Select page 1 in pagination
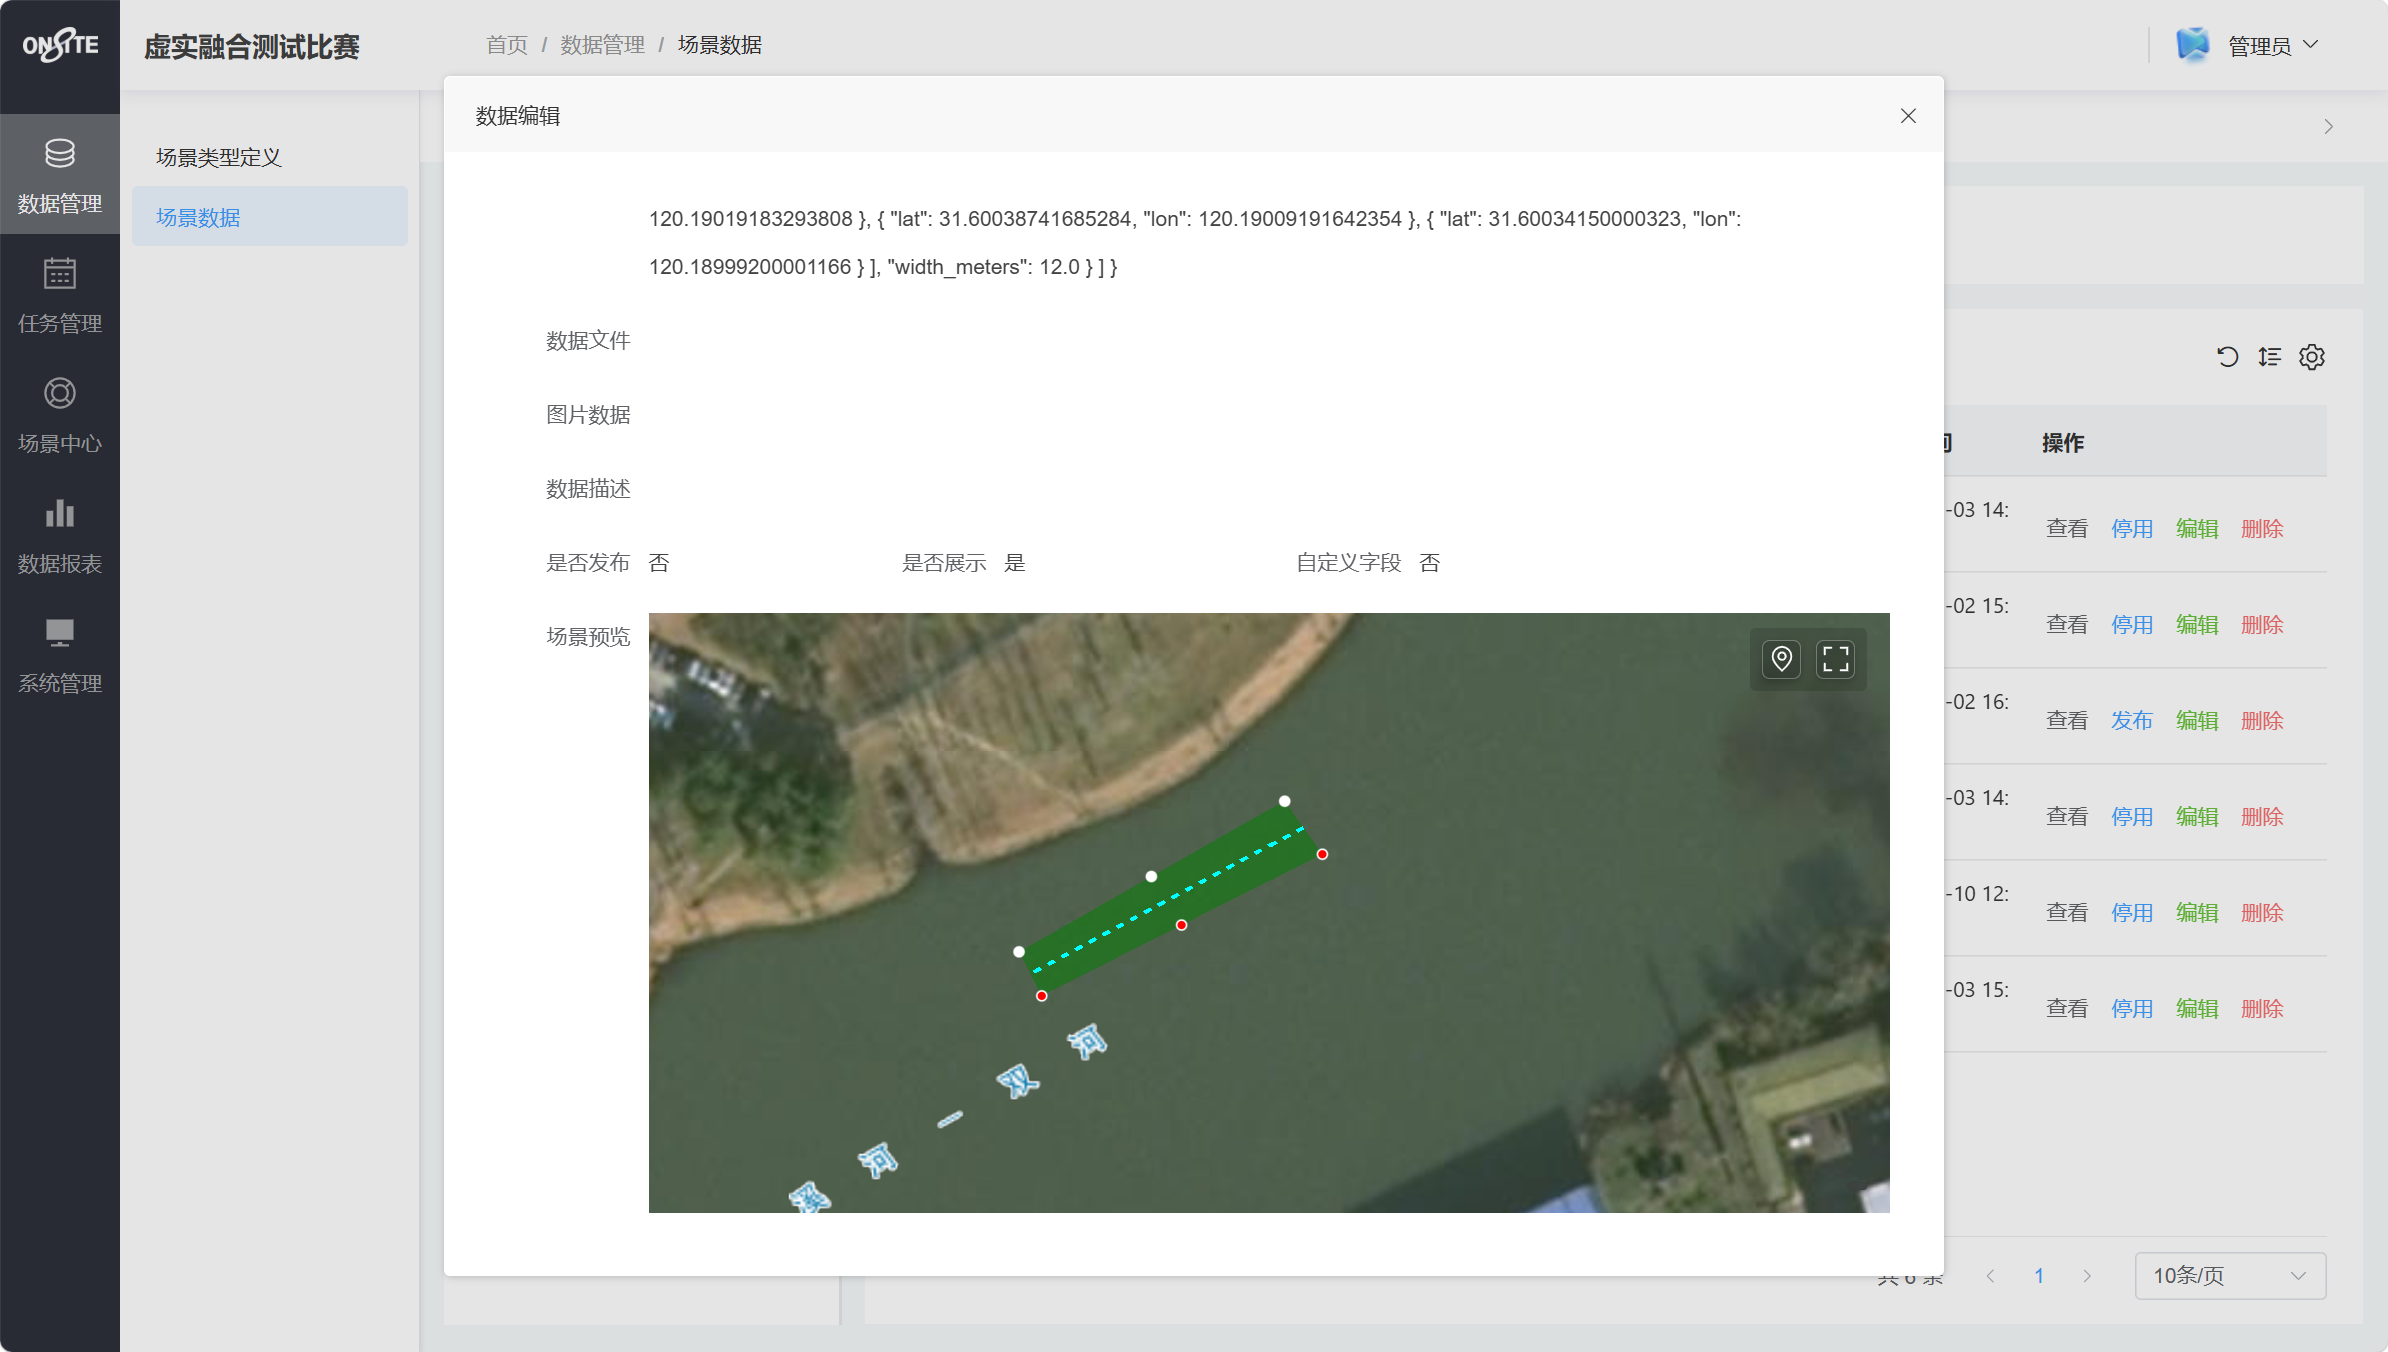This screenshot has width=2388, height=1352. [x=2039, y=1276]
